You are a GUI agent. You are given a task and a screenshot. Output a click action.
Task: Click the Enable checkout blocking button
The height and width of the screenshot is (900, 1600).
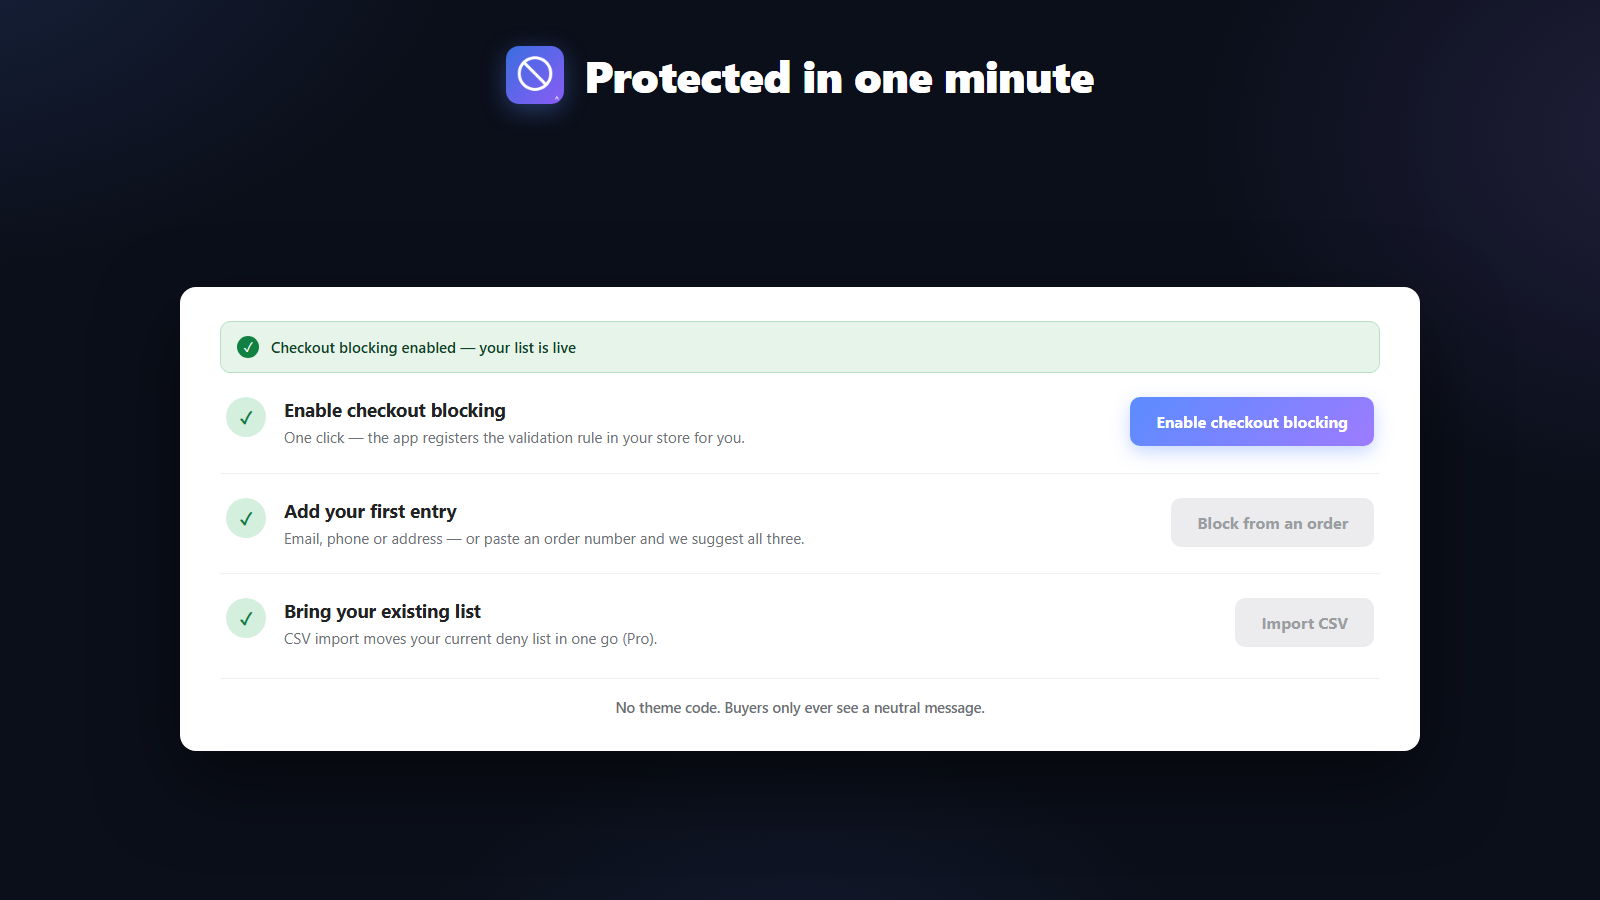tap(1252, 422)
